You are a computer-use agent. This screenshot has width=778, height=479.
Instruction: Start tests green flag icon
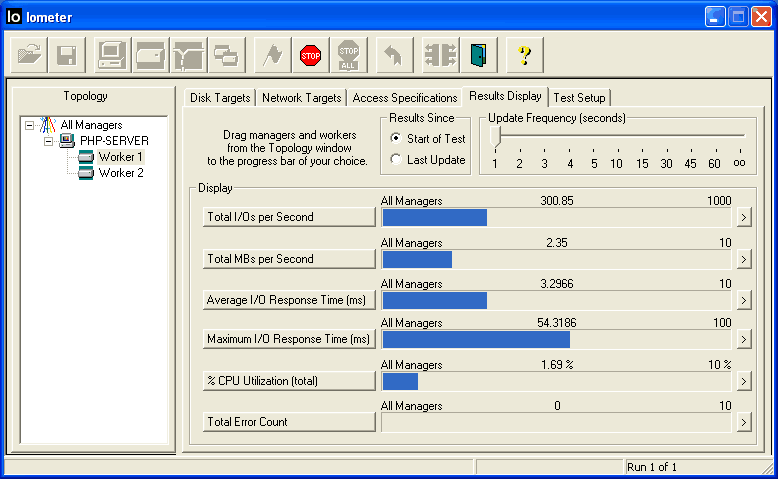point(272,55)
